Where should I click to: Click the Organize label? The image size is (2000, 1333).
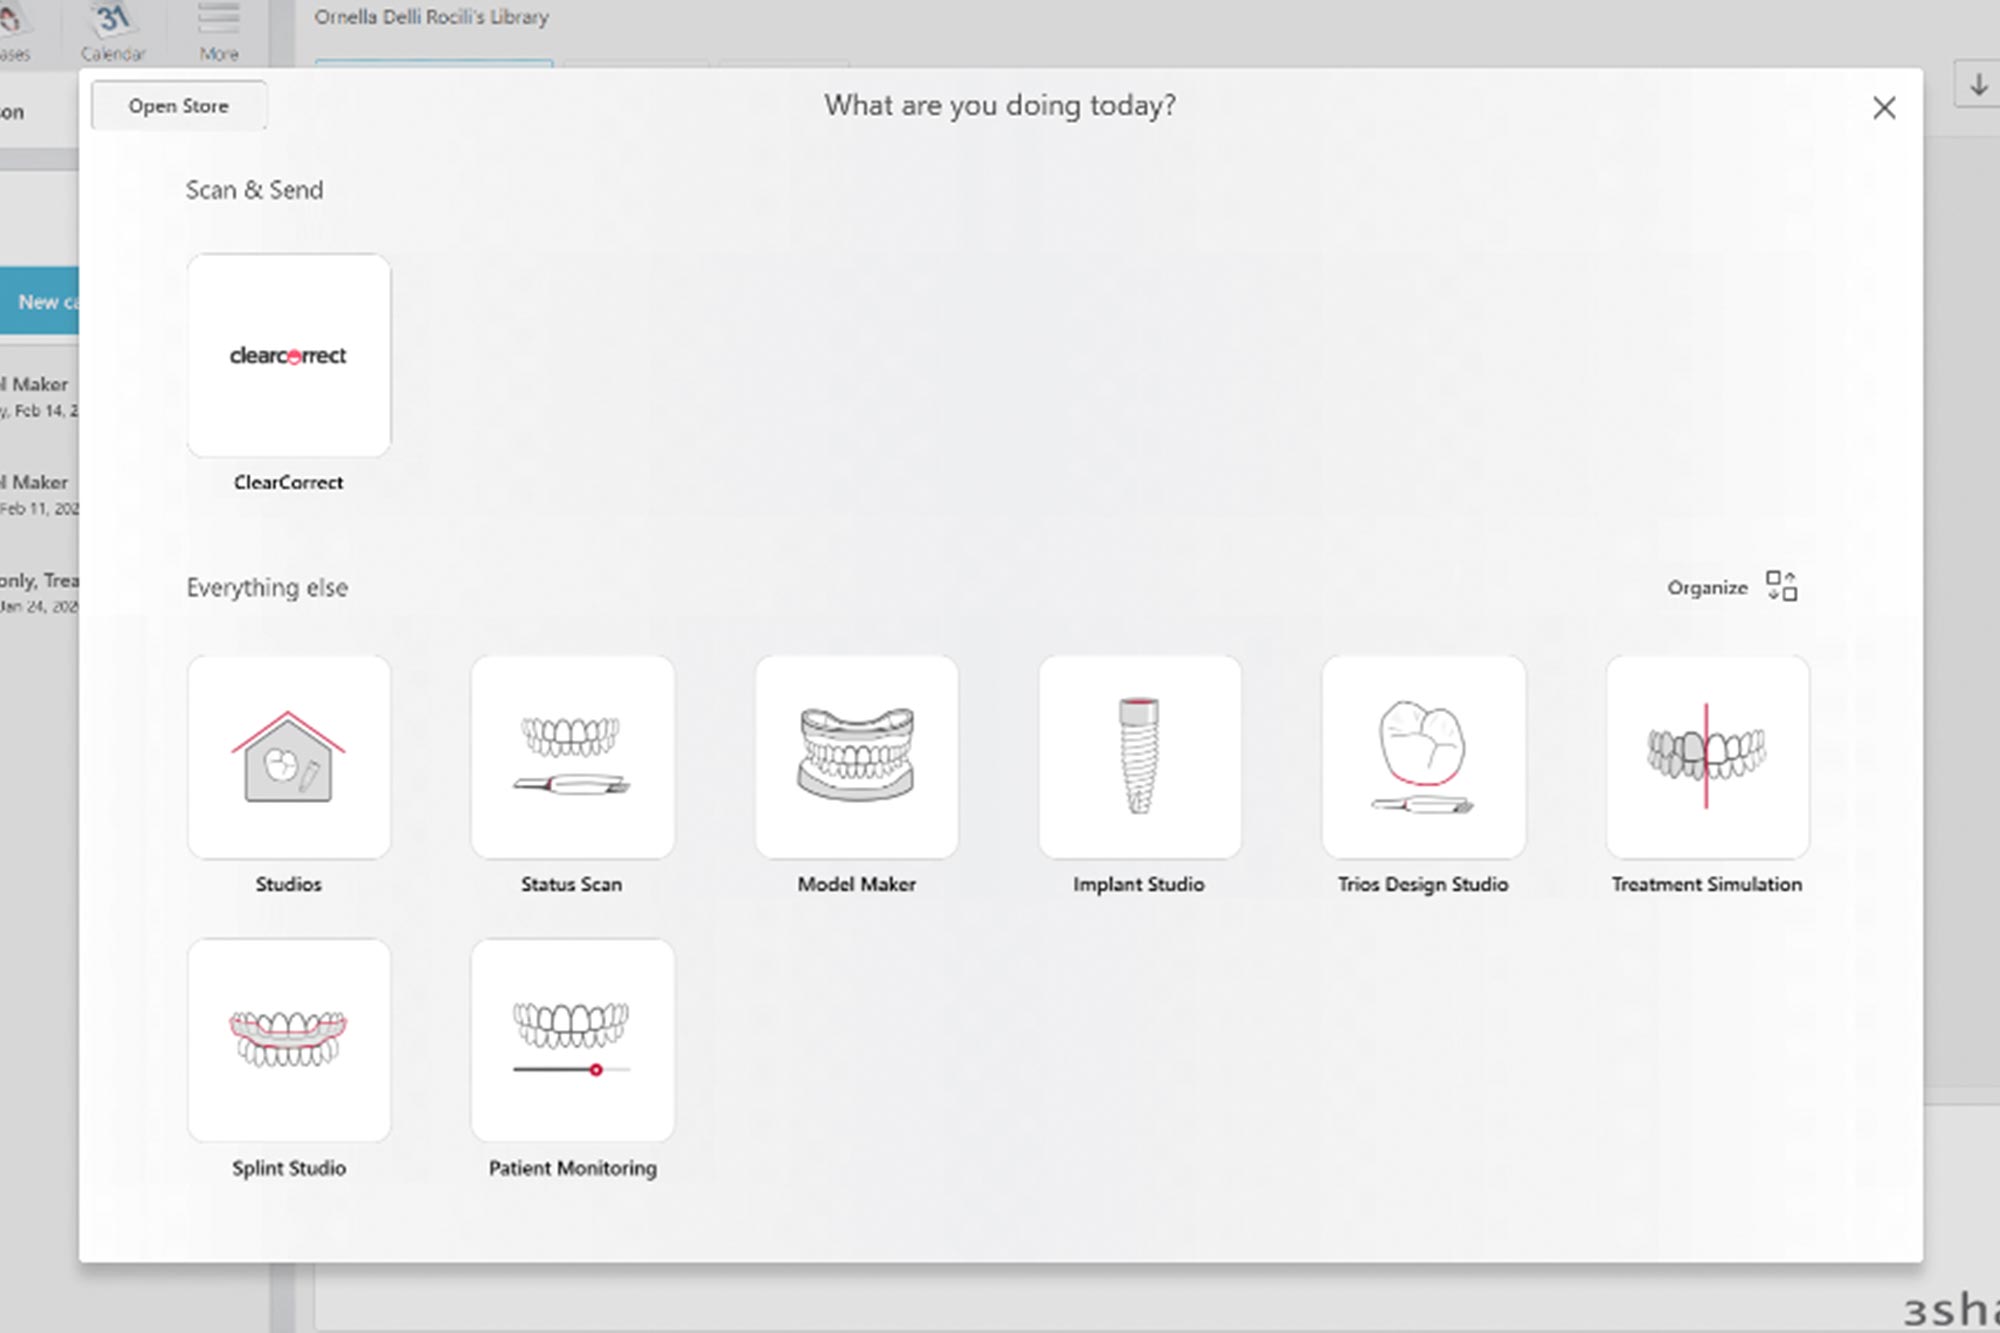pos(1707,588)
